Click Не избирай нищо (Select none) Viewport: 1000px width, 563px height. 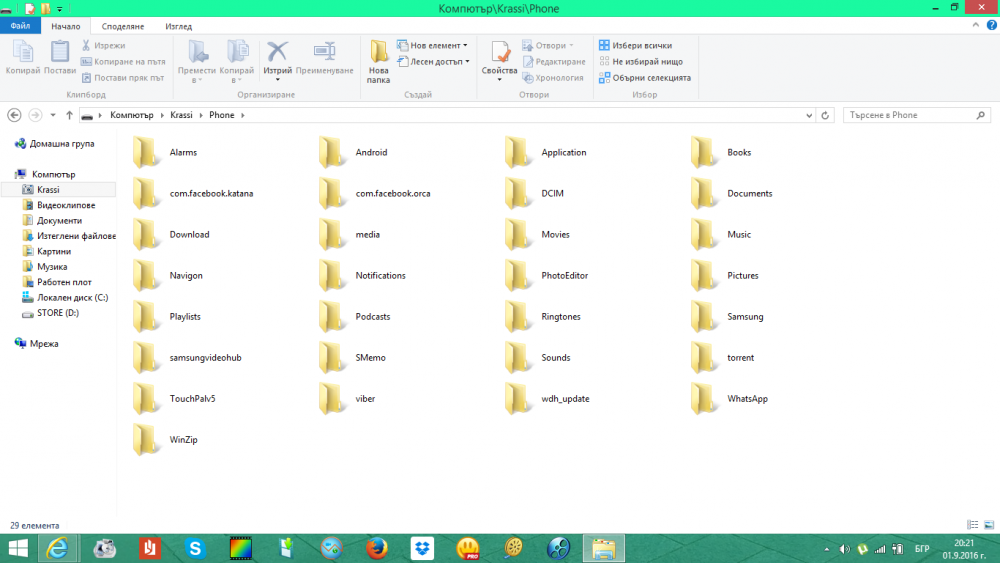point(641,62)
